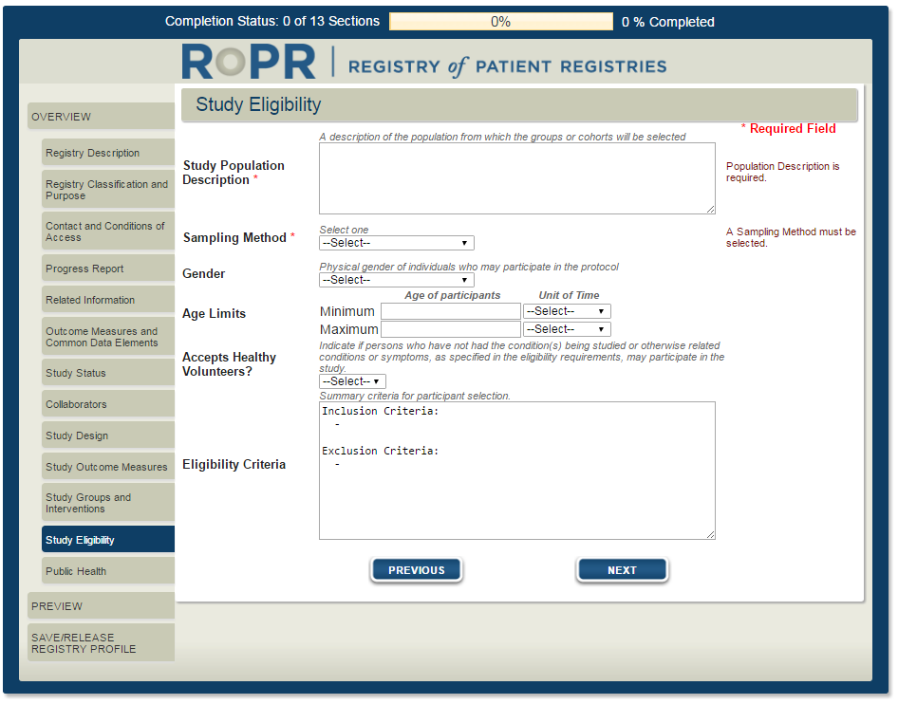898x704 pixels.
Task: Go to Study Outcome Measures
Action: [108, 467]
